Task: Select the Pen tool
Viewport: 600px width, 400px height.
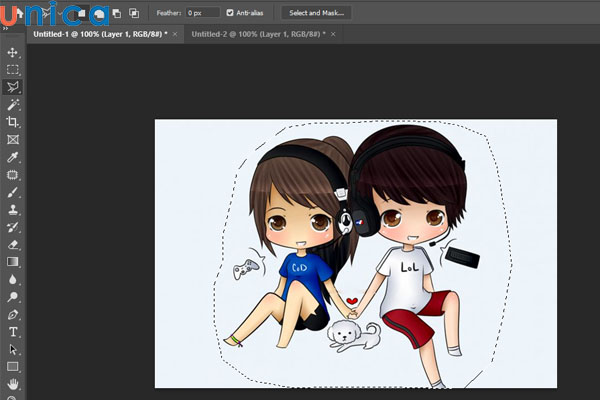Action: click(x=13, y=314)
